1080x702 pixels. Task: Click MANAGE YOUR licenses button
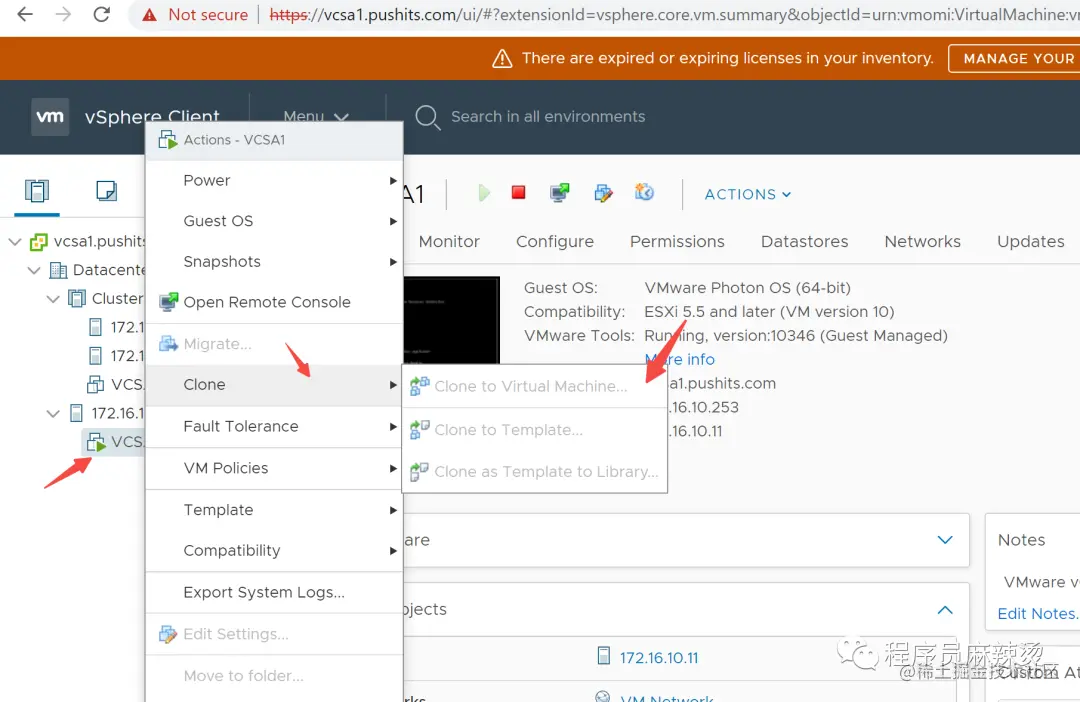coord(1014,59)
